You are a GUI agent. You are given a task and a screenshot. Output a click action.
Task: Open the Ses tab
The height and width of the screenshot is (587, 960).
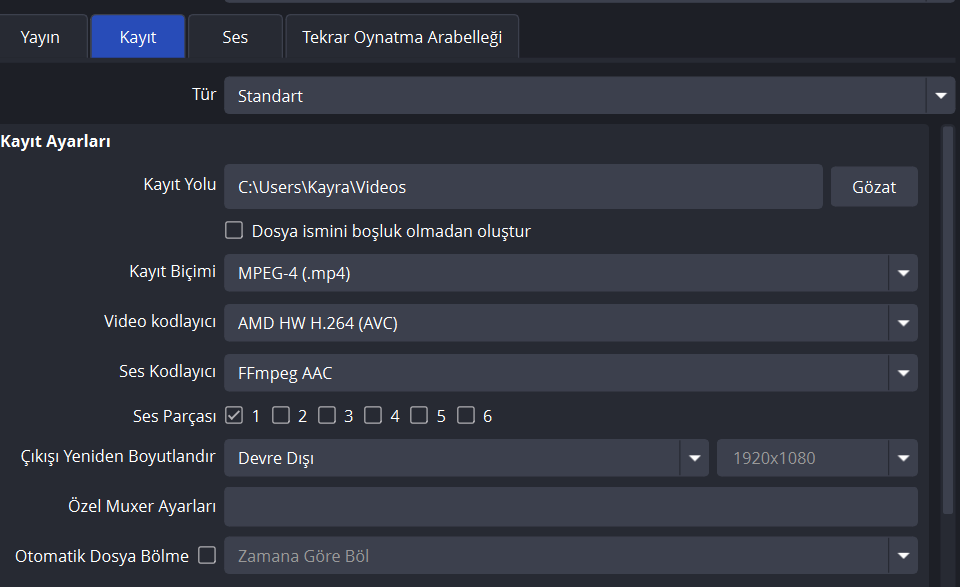[235, 38]
